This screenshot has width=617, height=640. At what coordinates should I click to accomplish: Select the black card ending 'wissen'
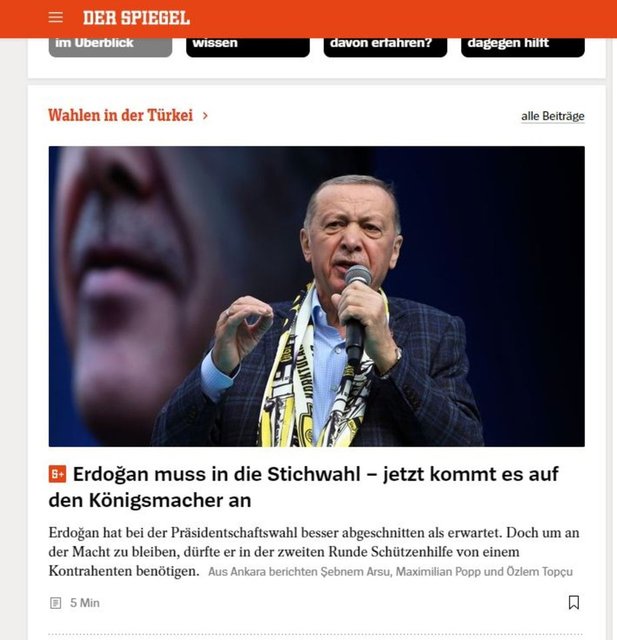[x=248, y=47]
